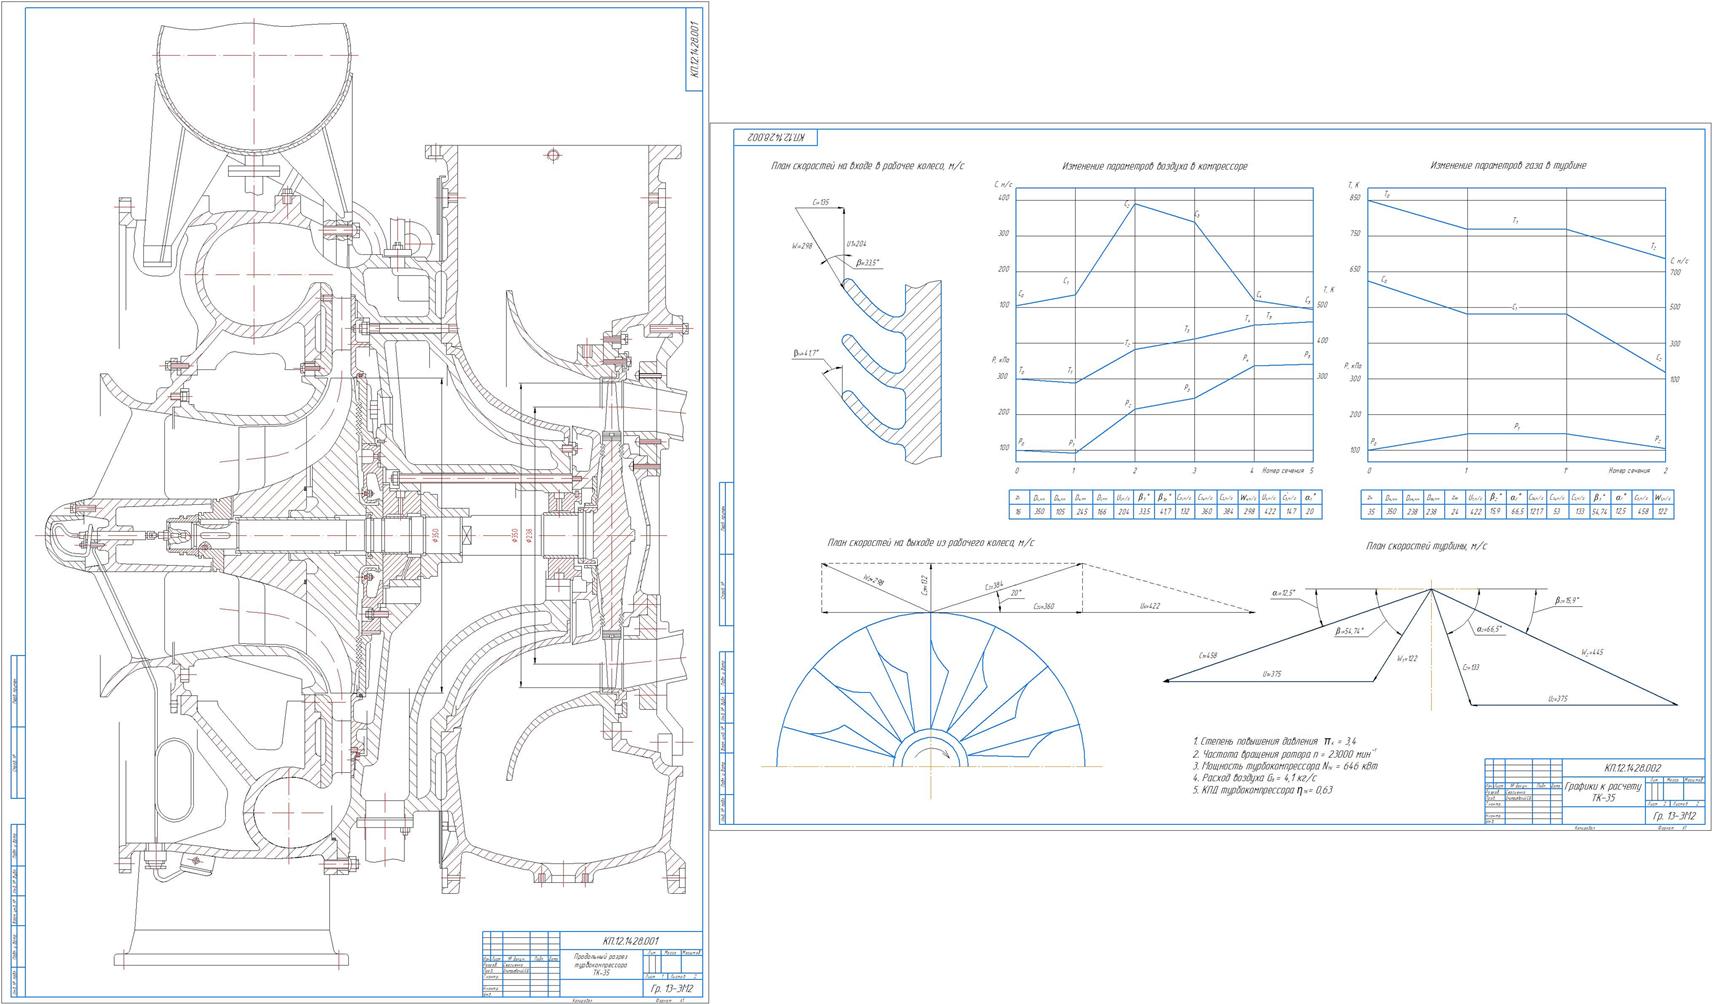Click the 'W=298' label on the inlet velocity triangle

click(x=802, y=244)
